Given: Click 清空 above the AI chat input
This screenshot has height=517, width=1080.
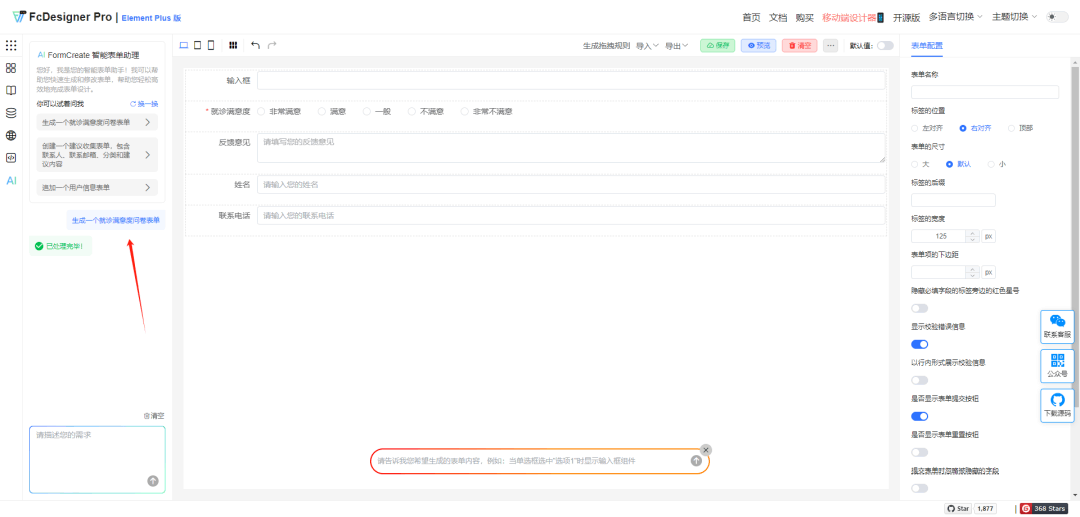Looking at the screenshot, I should (x=154, y=416).
